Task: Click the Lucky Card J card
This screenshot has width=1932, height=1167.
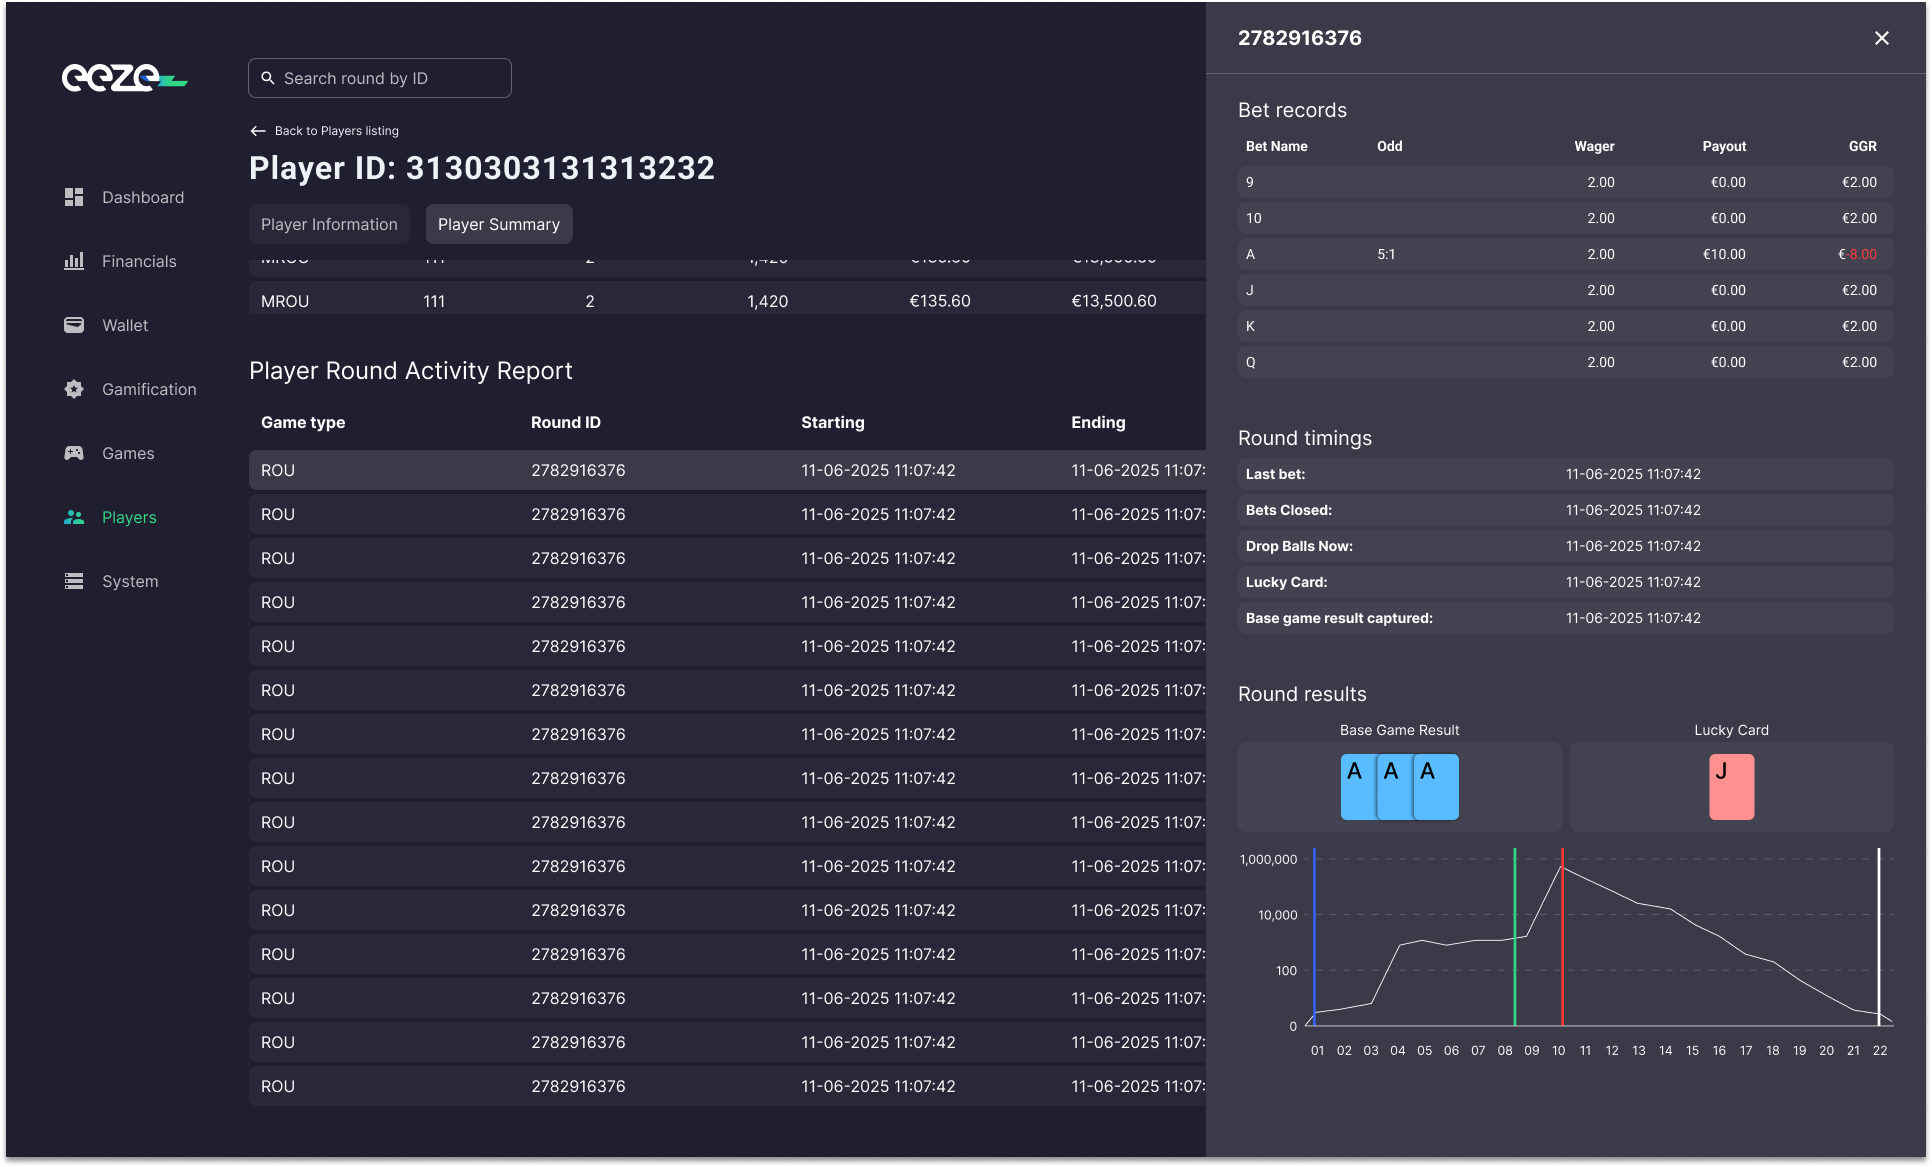Action: [1731, 787]
